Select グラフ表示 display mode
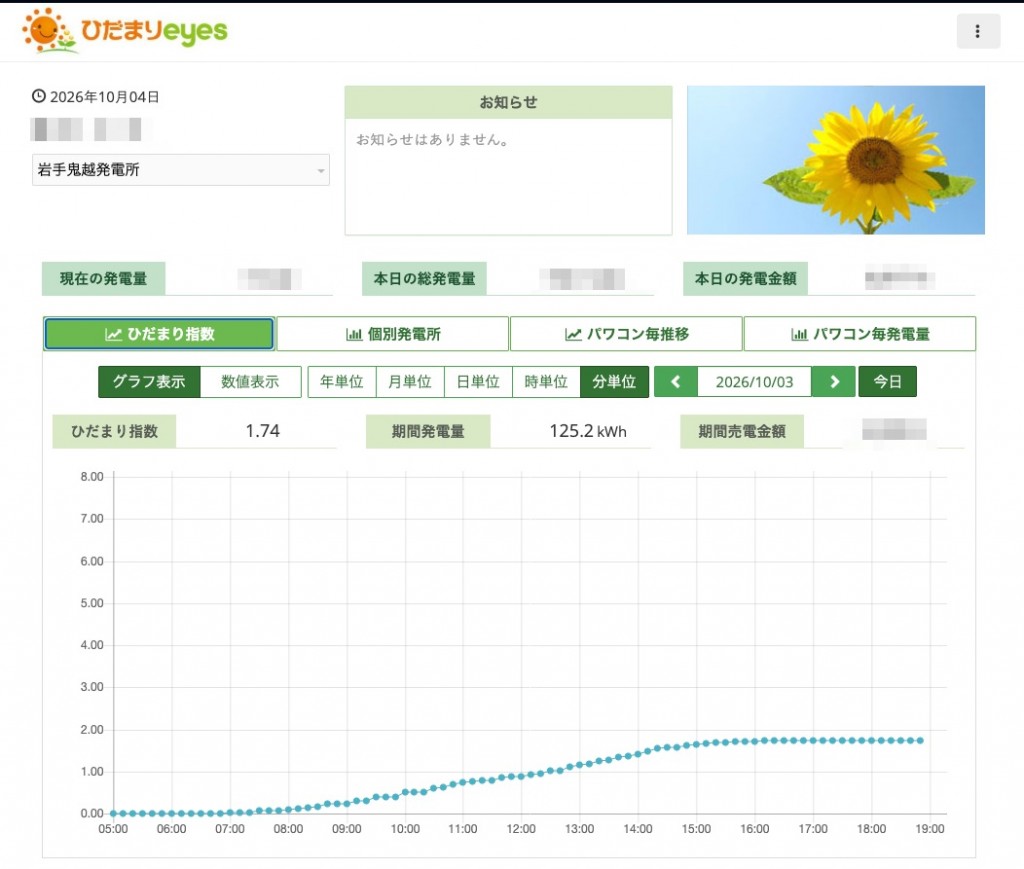 click(x=150, y=382)
